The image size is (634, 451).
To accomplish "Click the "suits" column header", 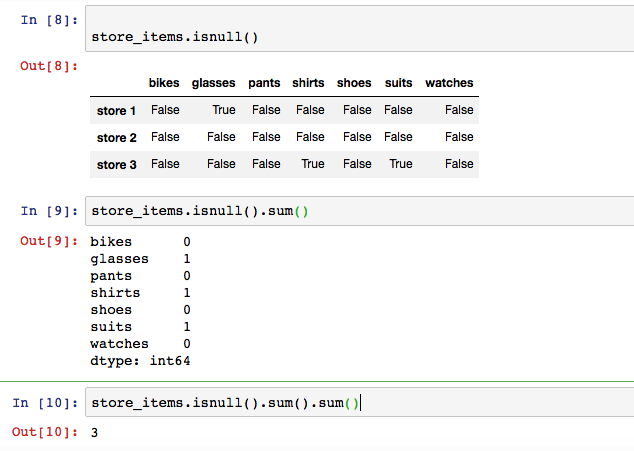I will tap(398, 83).
